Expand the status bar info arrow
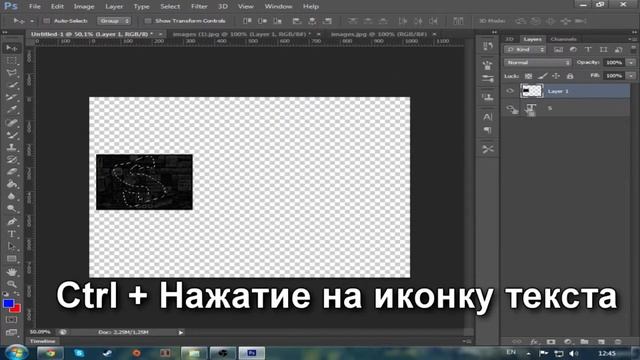The width and height of the screenshot is (640, 360). tap(181, 332)
